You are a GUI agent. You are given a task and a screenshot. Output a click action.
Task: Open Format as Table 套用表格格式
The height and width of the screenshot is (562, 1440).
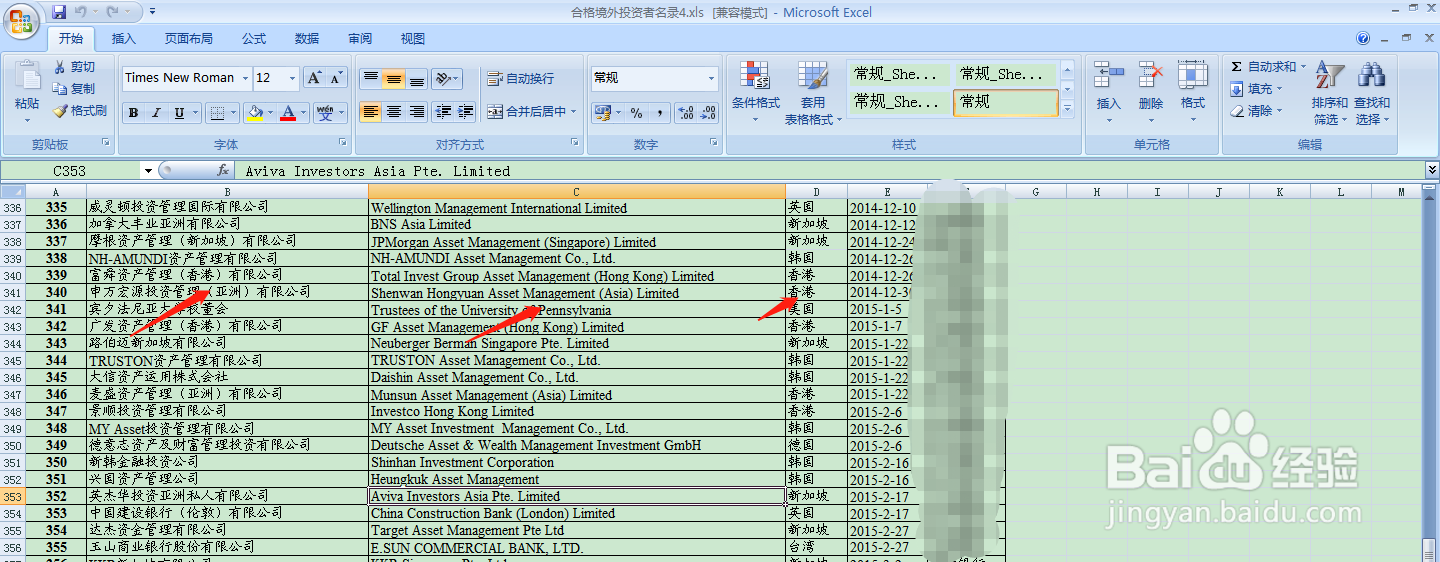click(813, 92)
